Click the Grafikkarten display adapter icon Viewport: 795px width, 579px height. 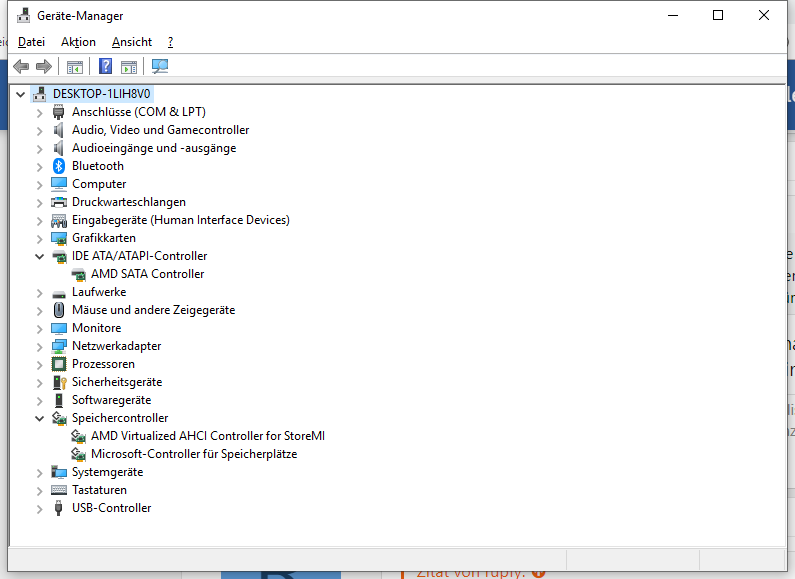(x=59, y=238)
